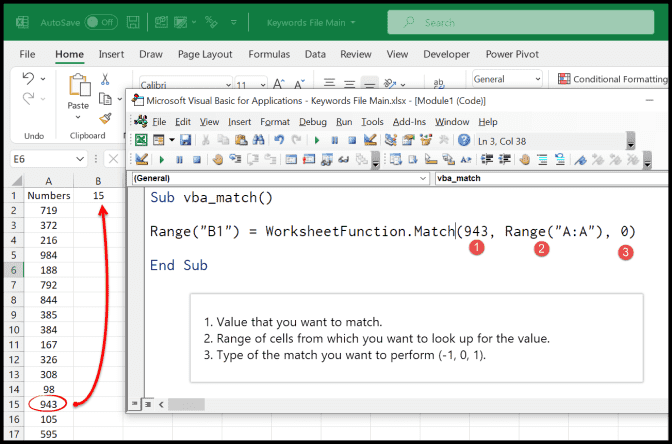Click the Find binoculars icon in VBA toolbar
Screen dimensions: 672x444
point(259,140)
